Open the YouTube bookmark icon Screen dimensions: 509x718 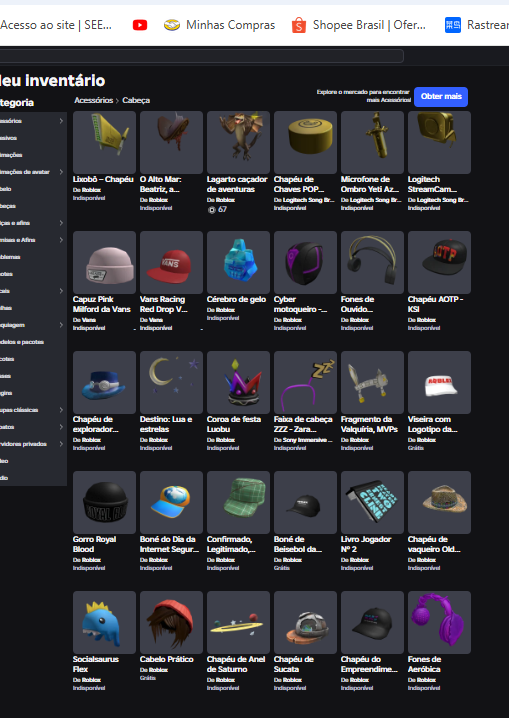coord(140,25)
